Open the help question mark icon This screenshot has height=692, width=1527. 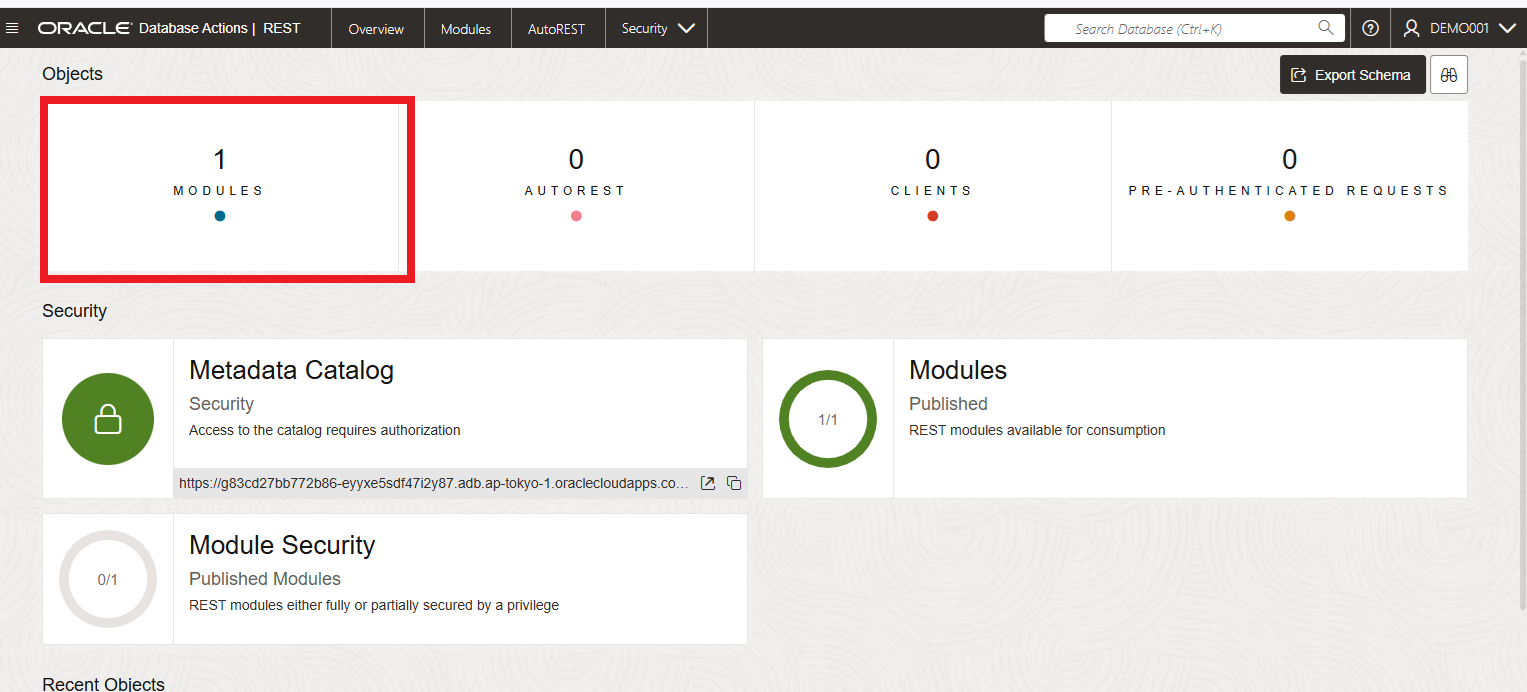1371,29
